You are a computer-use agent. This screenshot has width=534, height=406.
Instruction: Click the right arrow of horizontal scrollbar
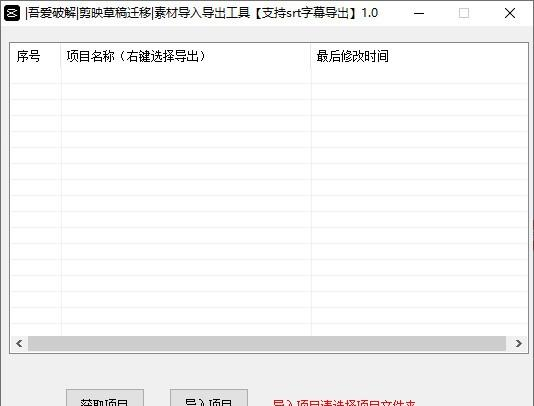point(518,343)
